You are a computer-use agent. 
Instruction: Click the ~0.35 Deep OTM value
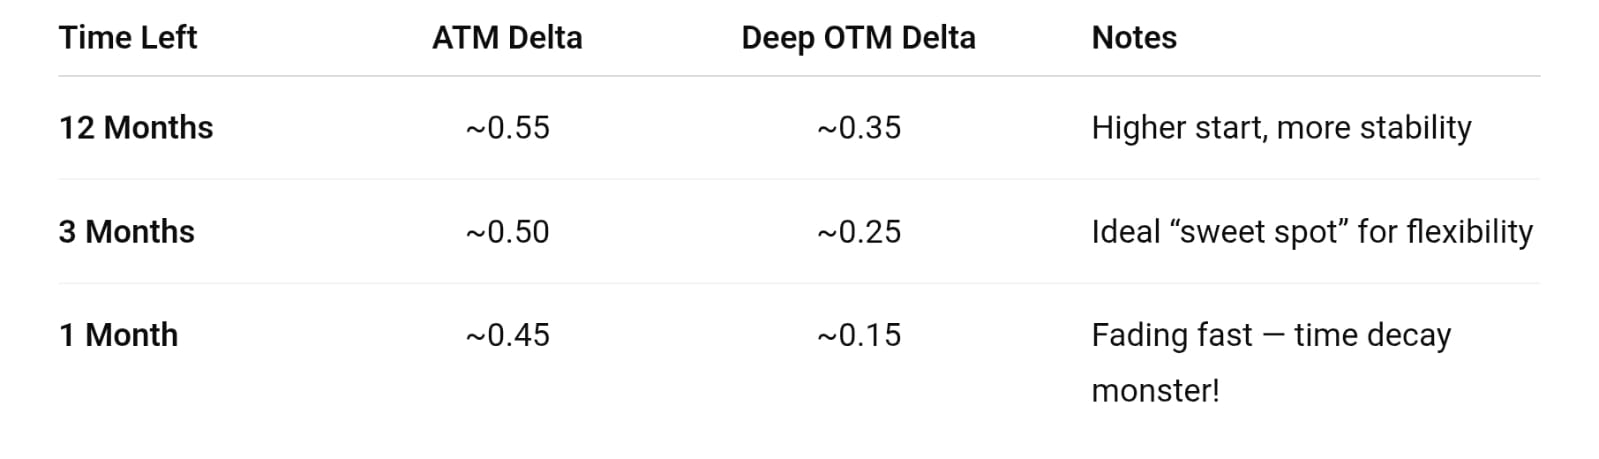pyautogui.click(x=858, y=128)
